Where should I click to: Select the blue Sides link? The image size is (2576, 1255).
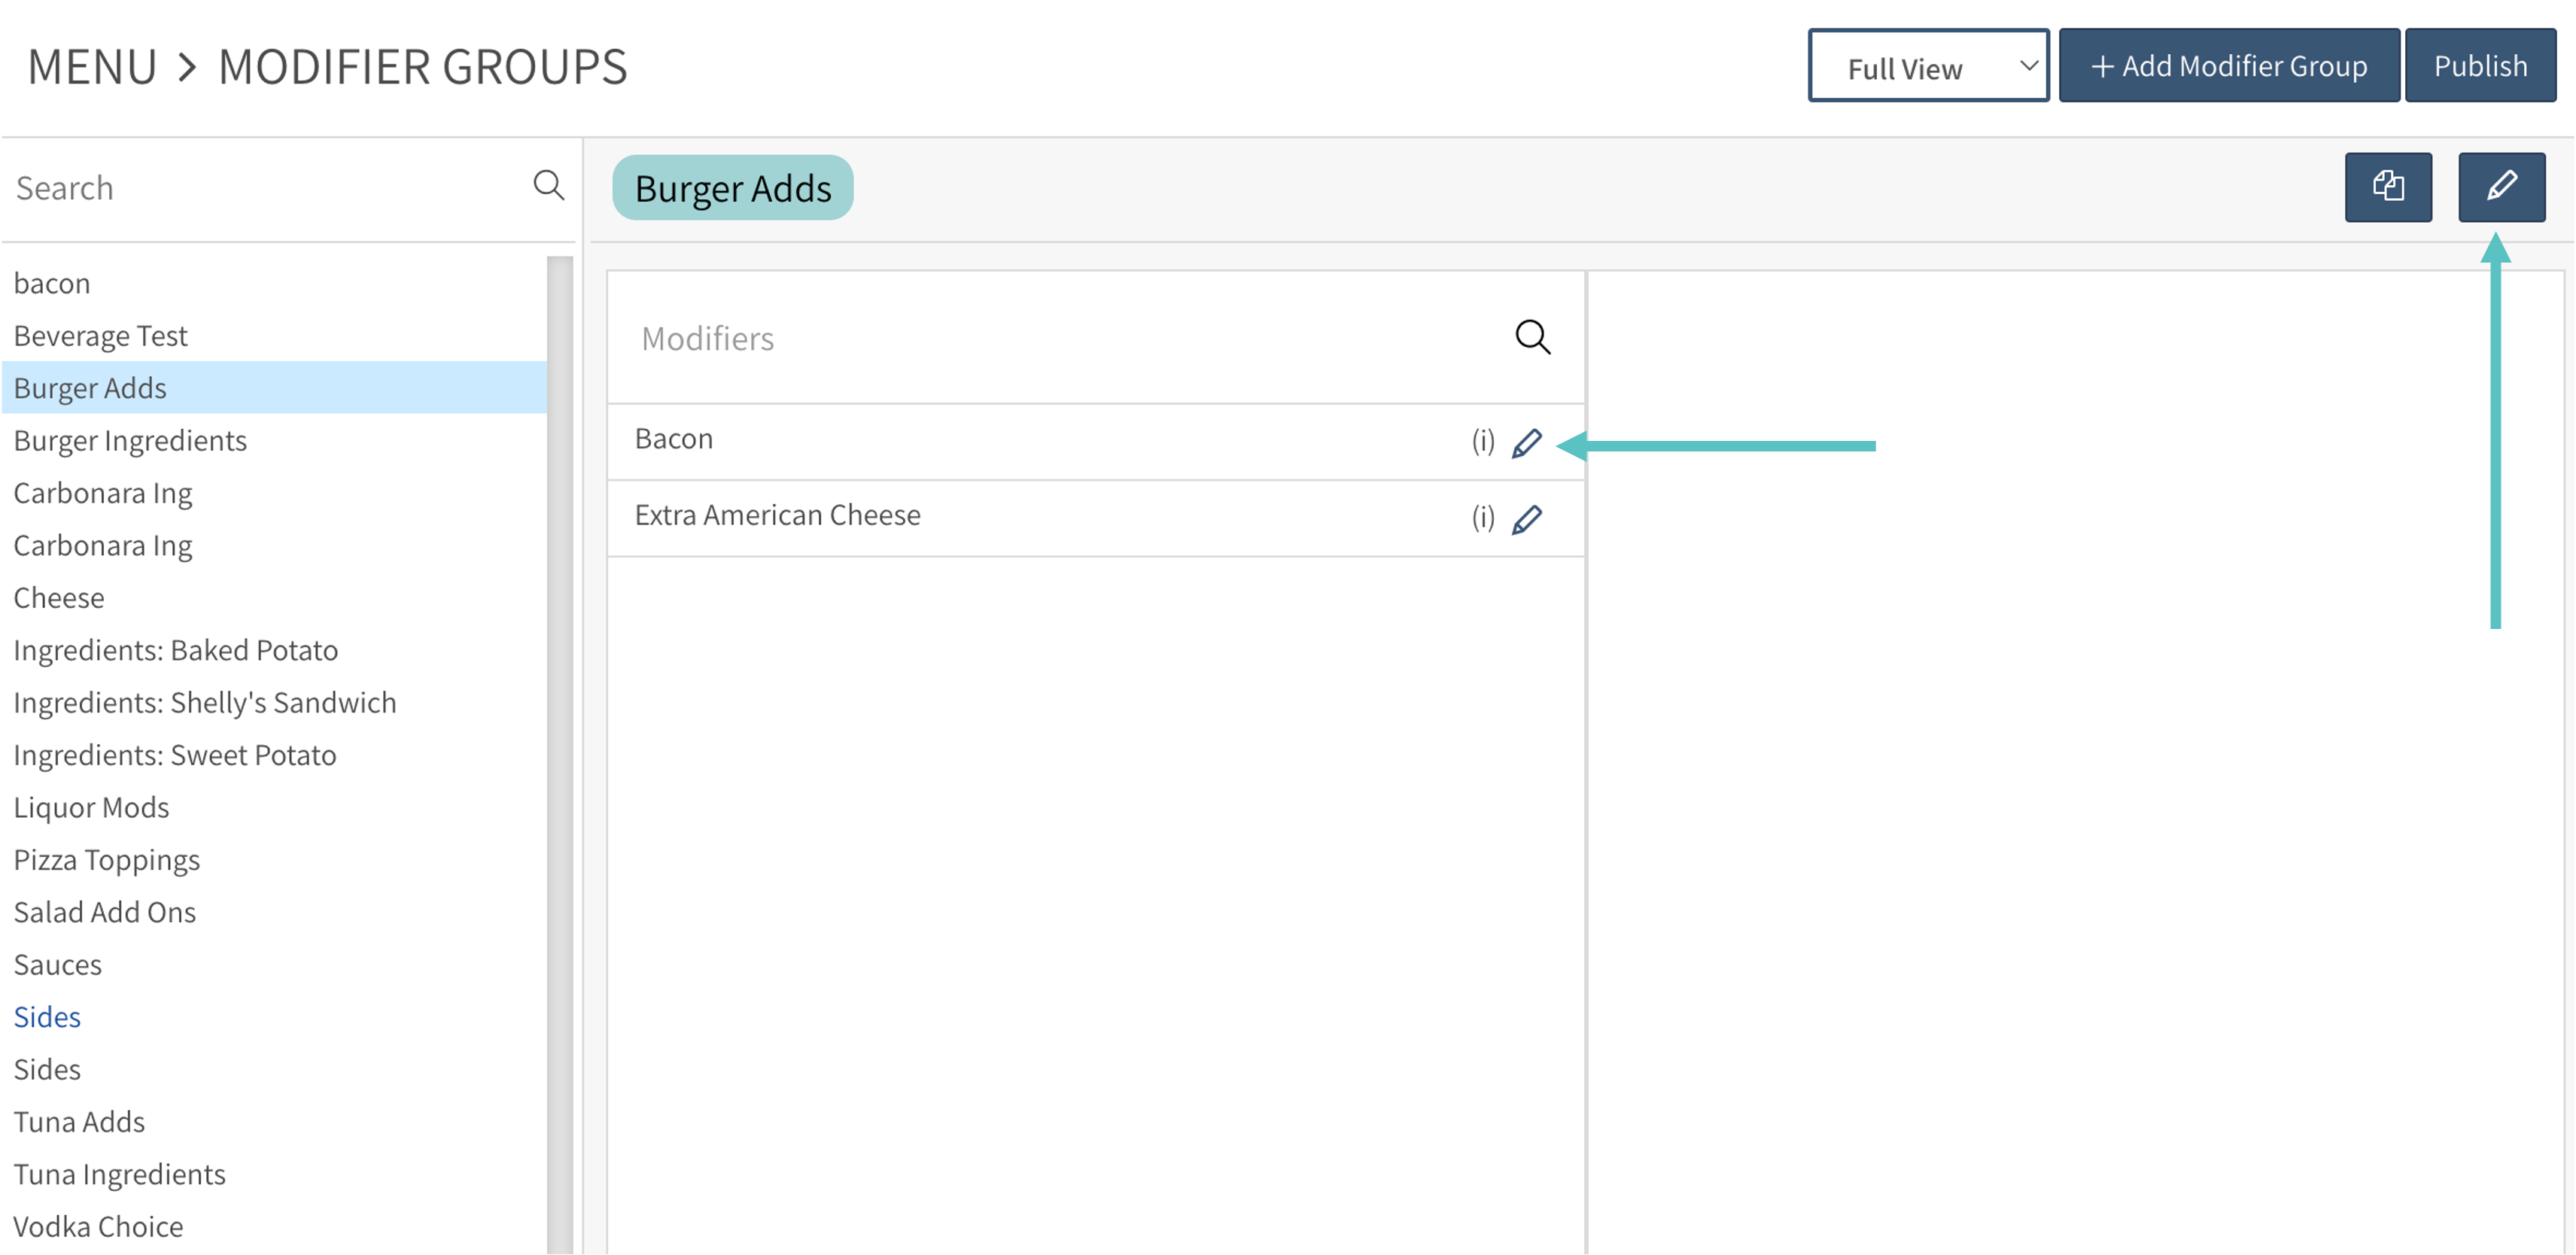pyautogui.click(x=47, y=1017)
